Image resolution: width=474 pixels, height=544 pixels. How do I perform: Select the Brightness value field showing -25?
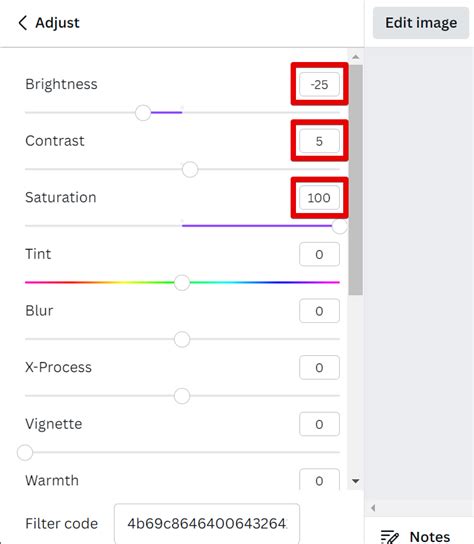click(319, 84)
